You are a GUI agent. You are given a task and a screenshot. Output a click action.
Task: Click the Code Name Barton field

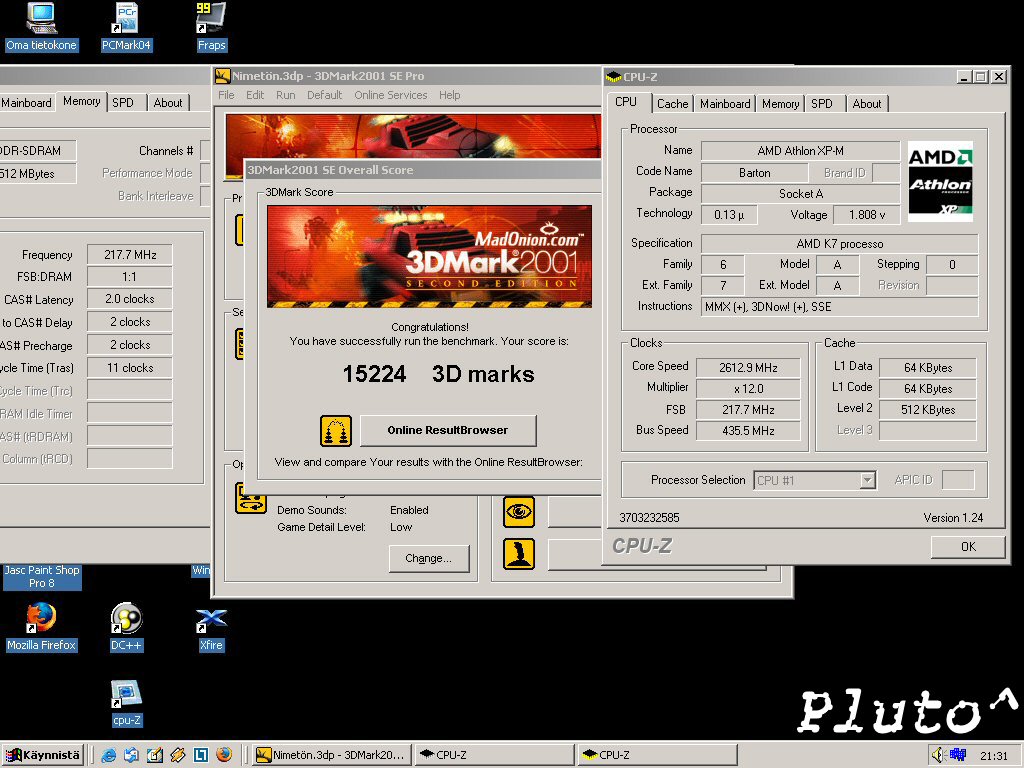pos(754,173)
